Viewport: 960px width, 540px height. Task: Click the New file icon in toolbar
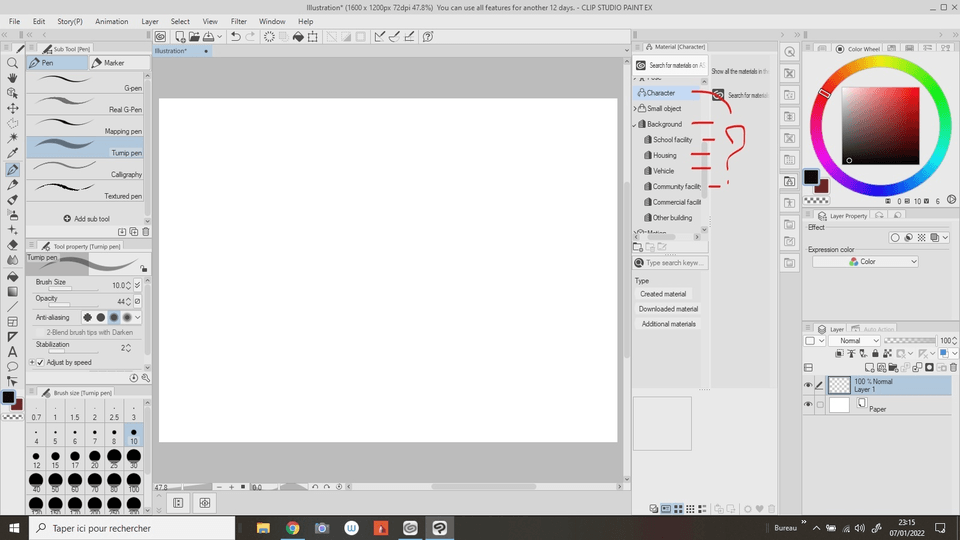[x=179, y=37]
